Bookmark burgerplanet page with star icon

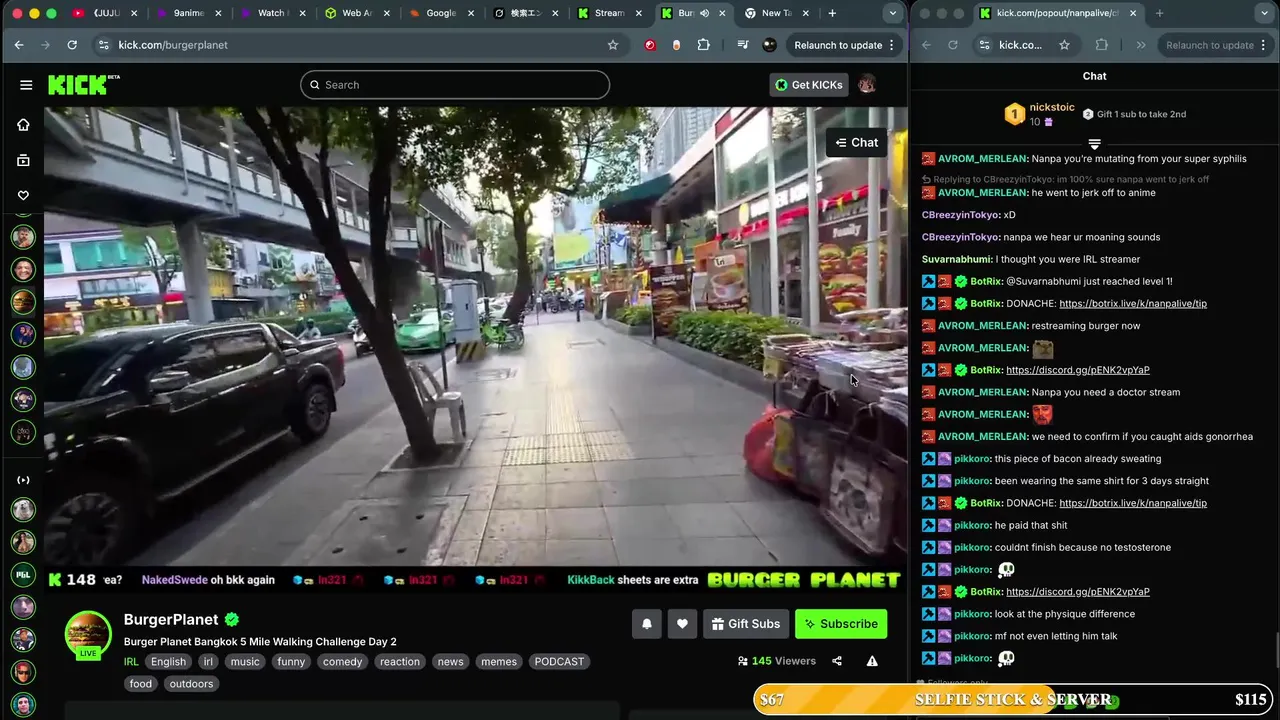pyautogui.click(x=613, y=45)
